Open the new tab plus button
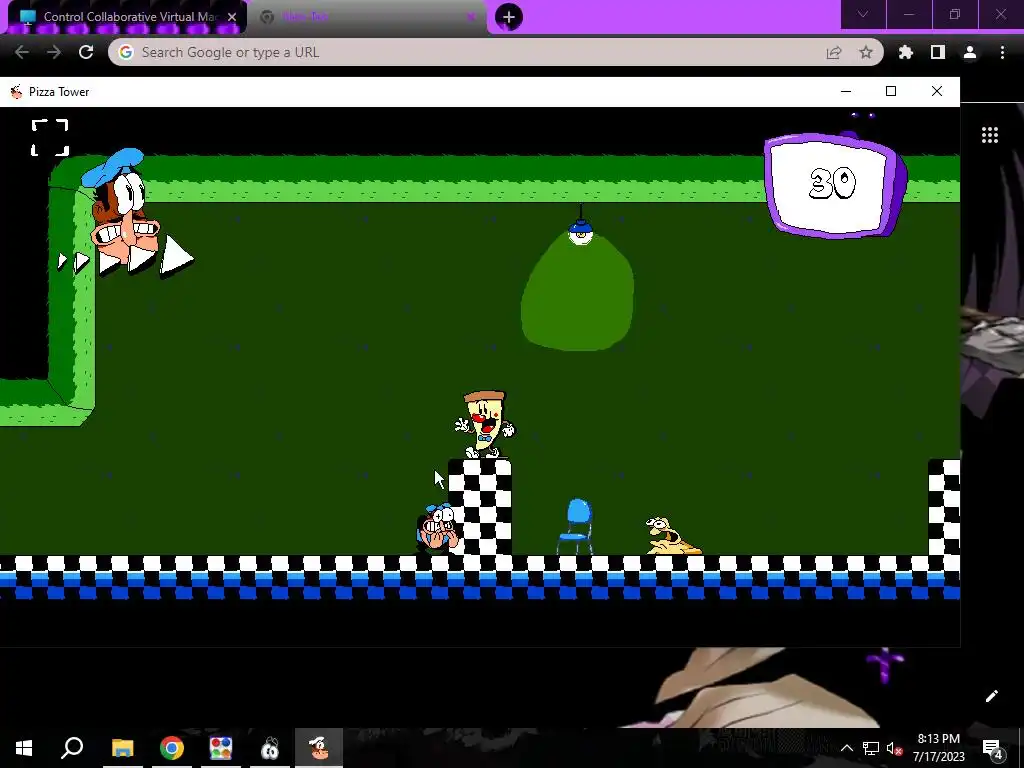The image size is (1024, 768). click(x=509, y=17)
